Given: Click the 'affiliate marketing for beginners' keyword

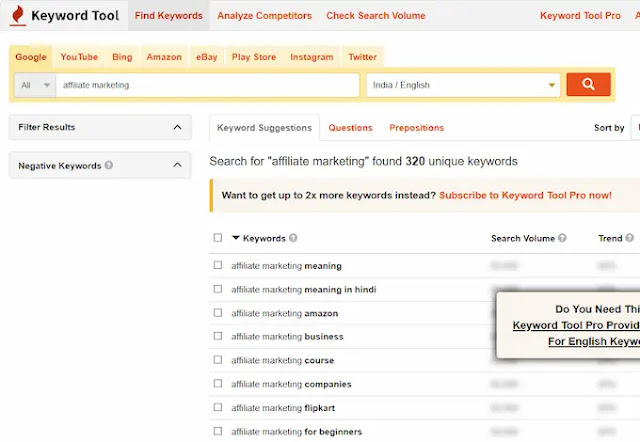Looking at the screenshot, I should click(x=296, y=431).
